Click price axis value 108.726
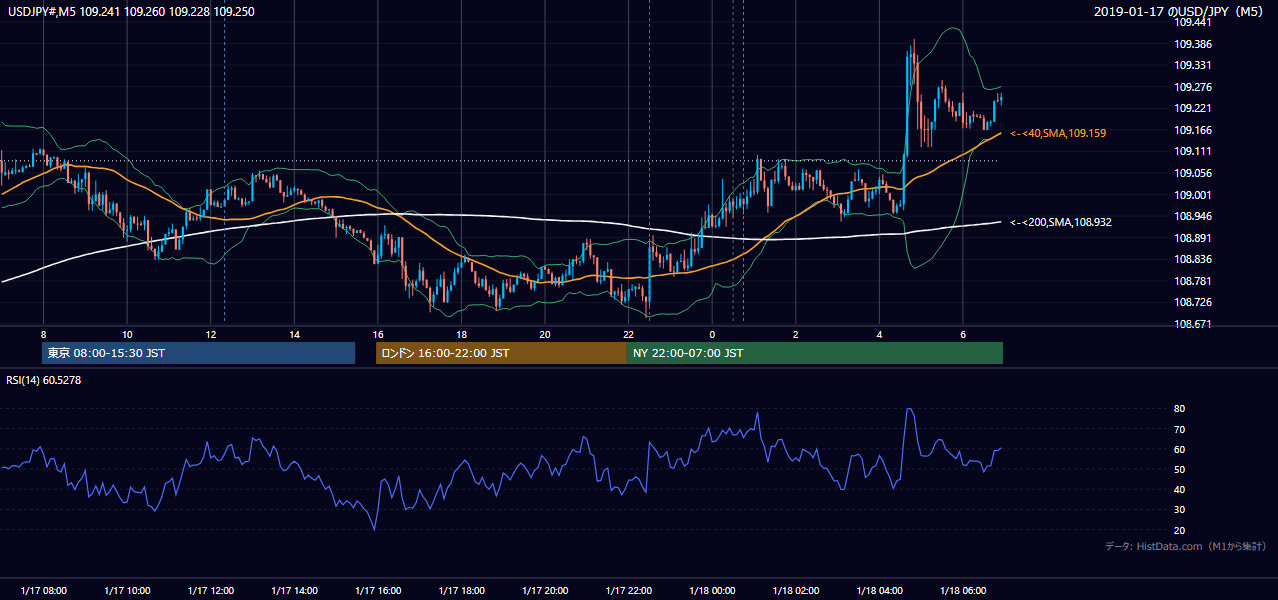Image resolution: width=1278 pixels, height=600 pixels. pyautogui.click(x=1193, y=302)
